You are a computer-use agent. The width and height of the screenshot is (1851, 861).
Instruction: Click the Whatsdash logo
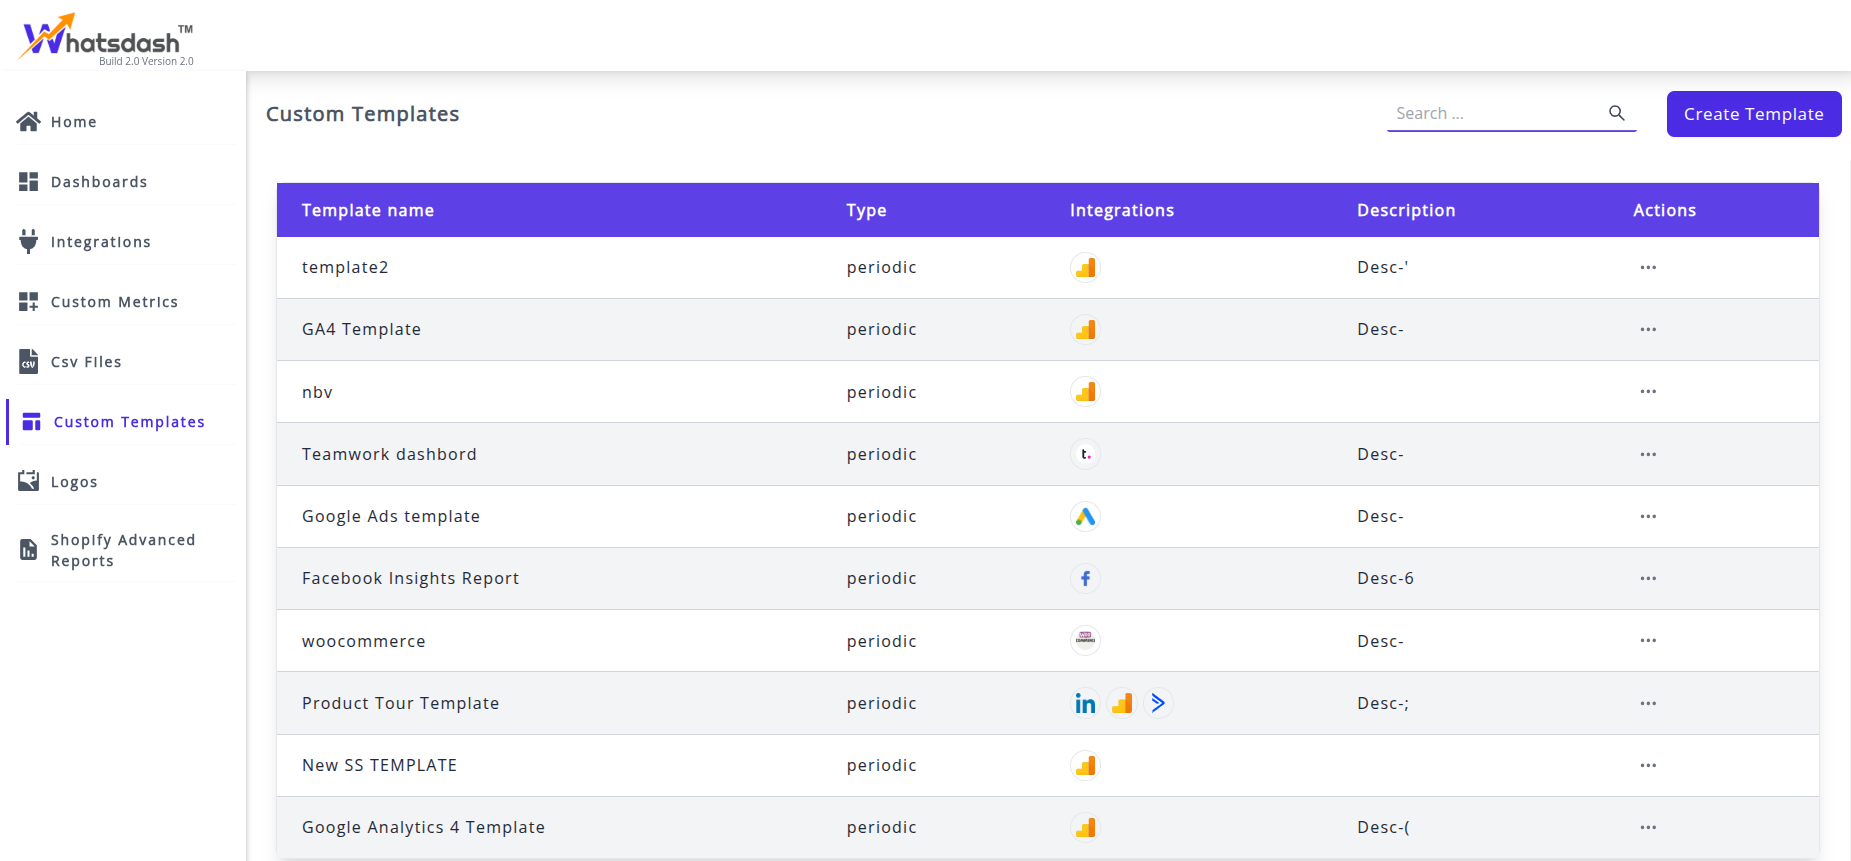point(106,39)
